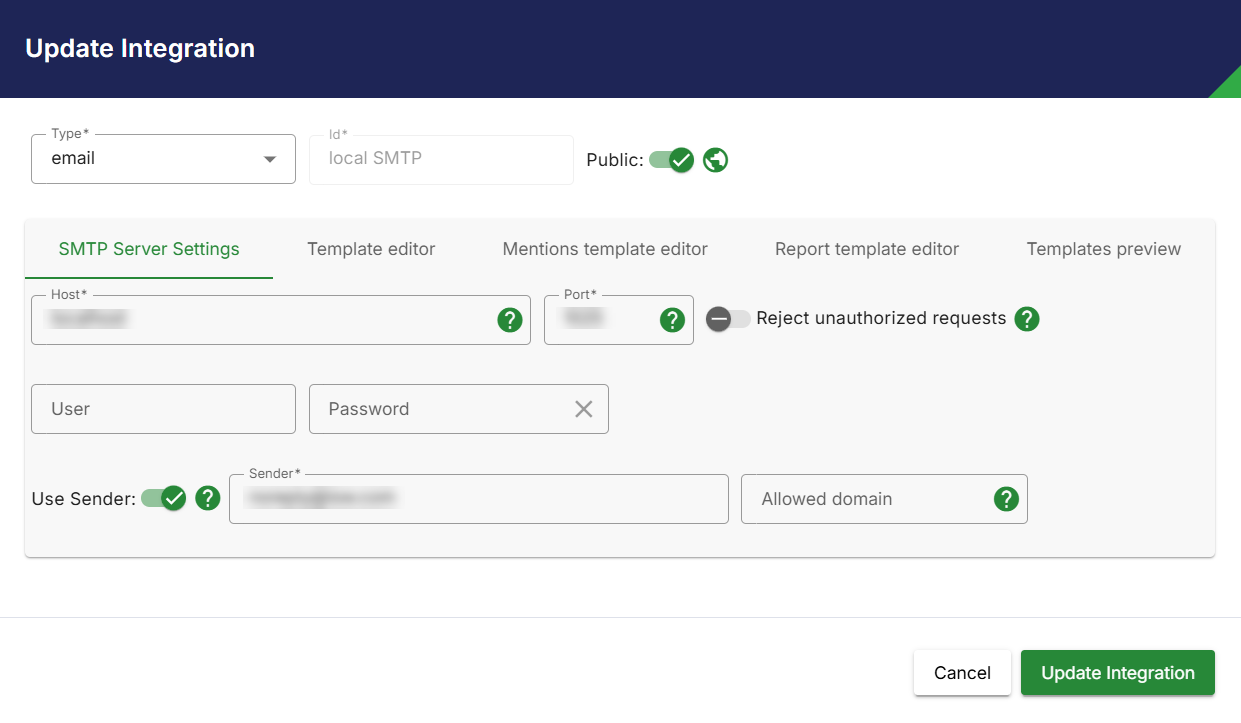Enable Reject unauthorized requests switch
The width and height of the screenshot is (1241, 723).
[x=728, y=319]
